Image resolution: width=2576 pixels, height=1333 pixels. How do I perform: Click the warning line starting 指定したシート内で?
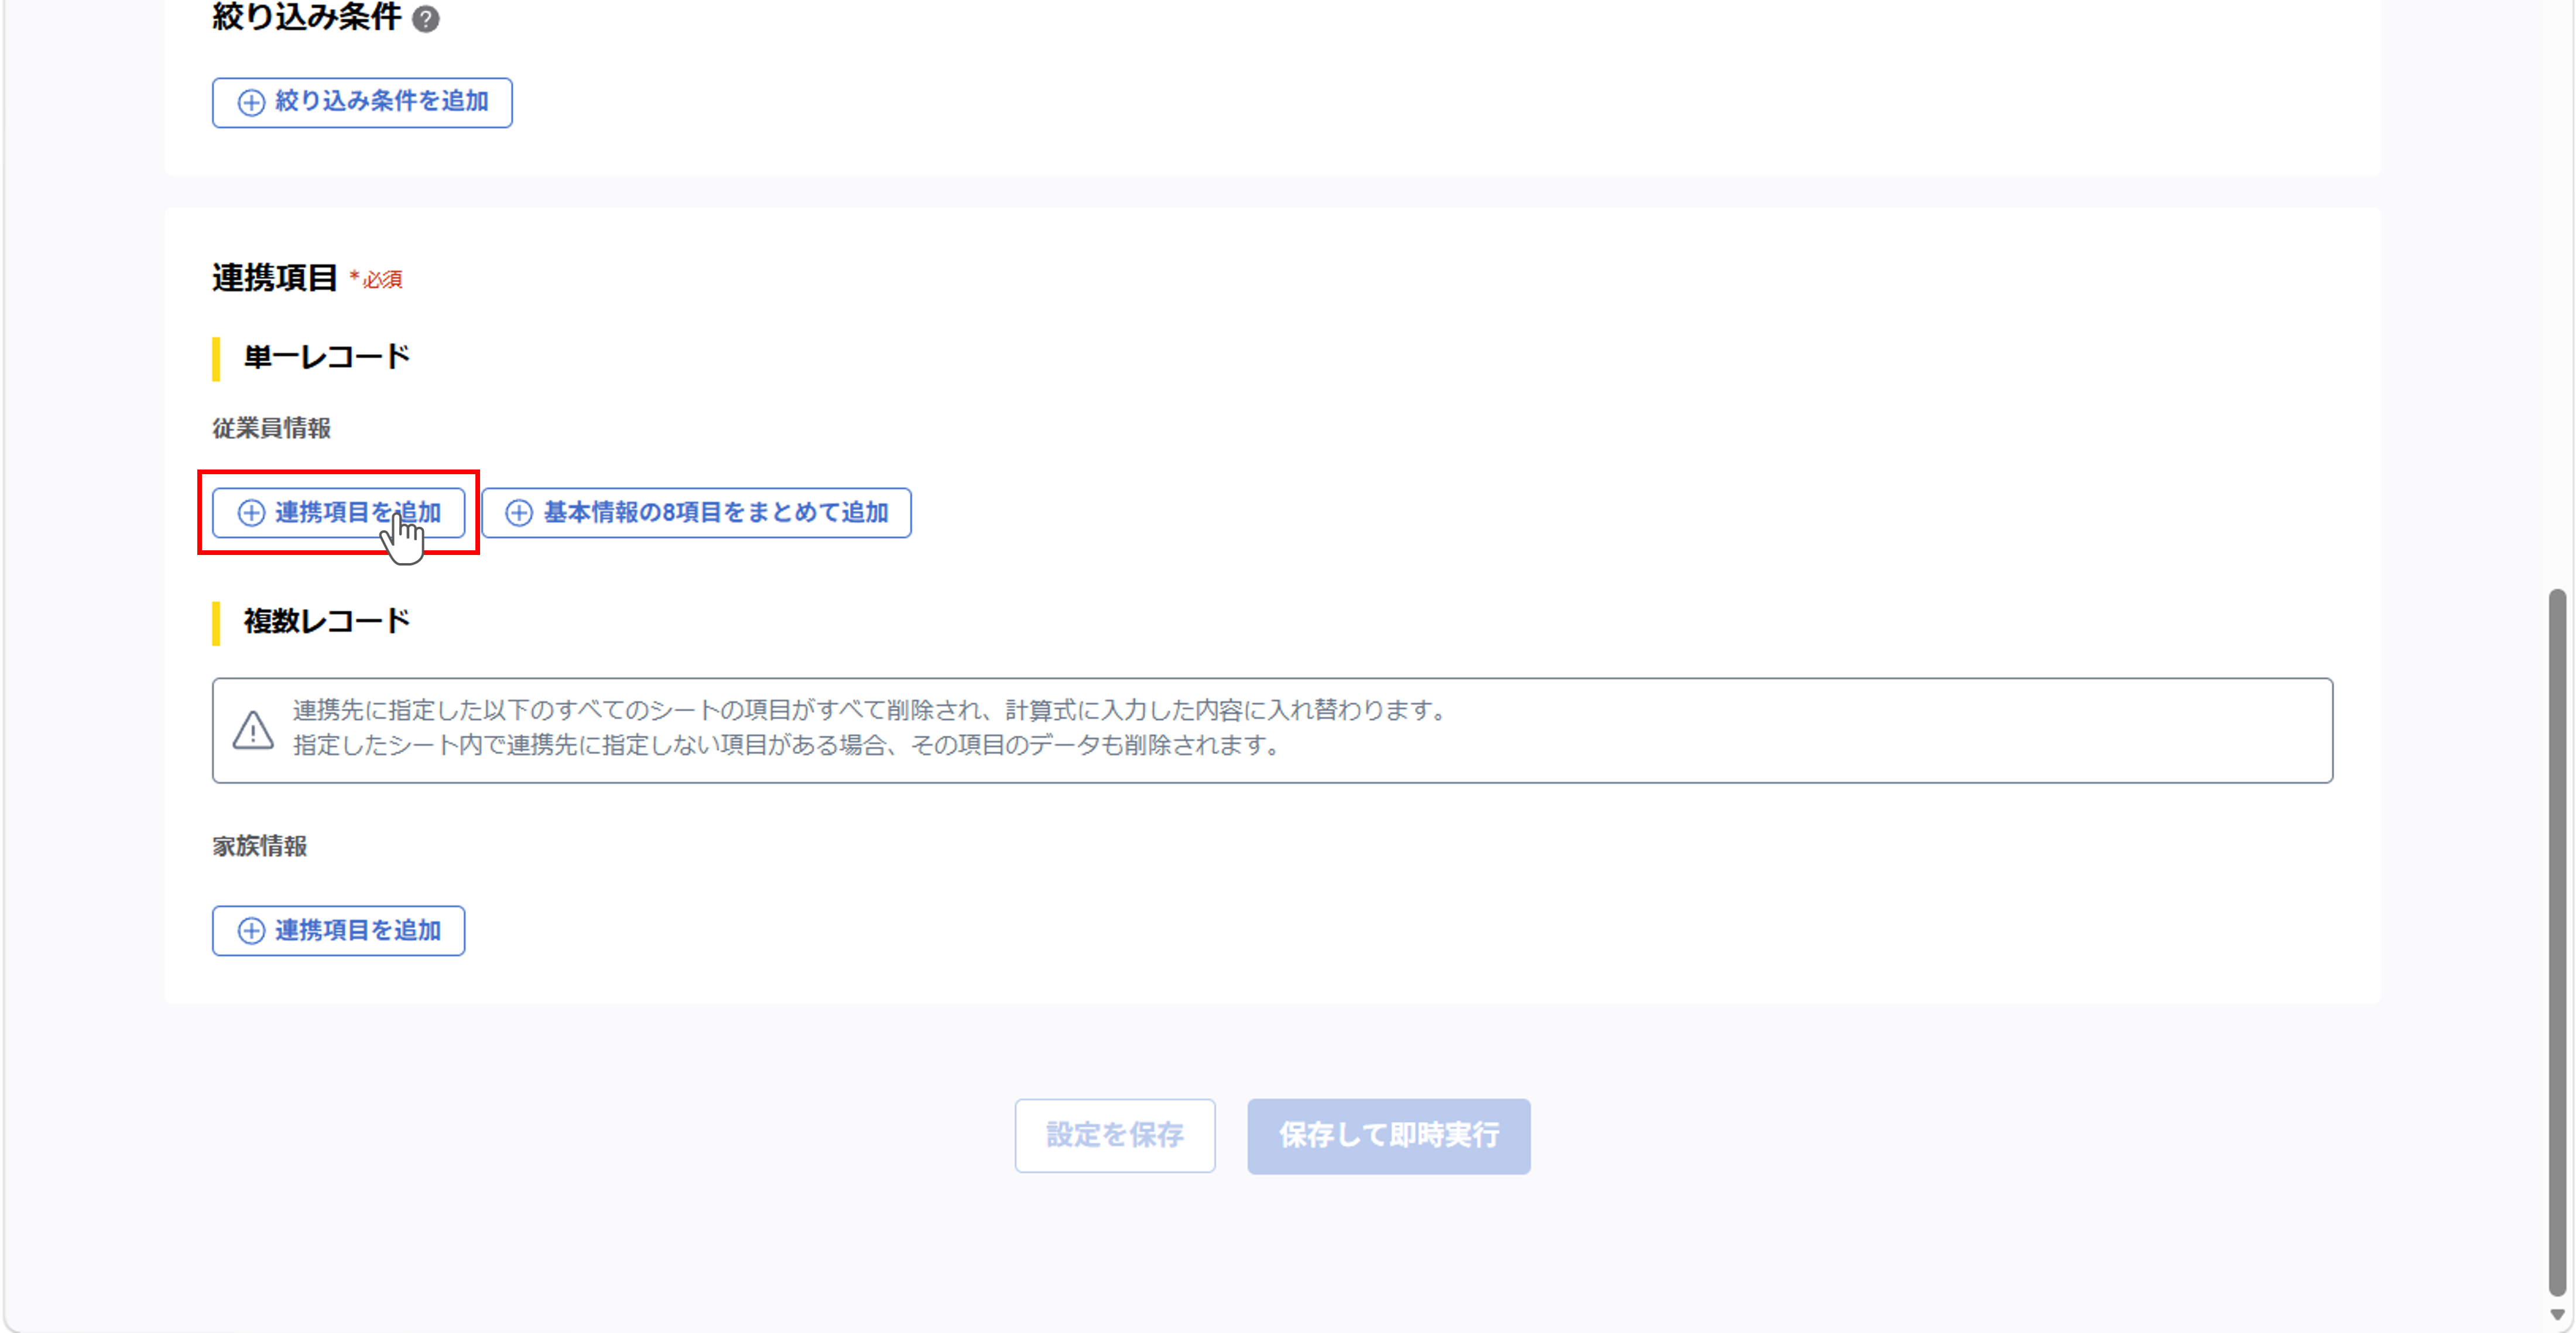[x=788, y=745]
